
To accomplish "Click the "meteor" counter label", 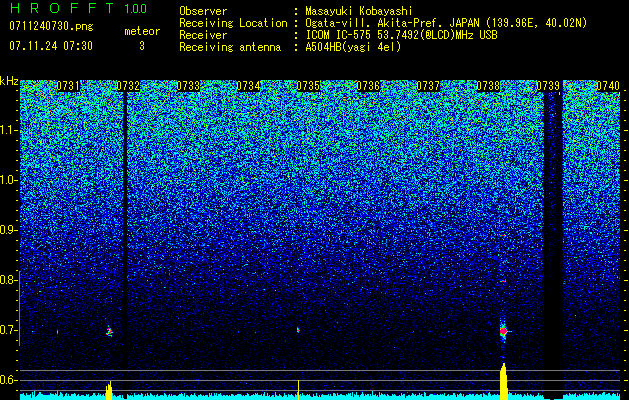I will (x=142, y=31).
